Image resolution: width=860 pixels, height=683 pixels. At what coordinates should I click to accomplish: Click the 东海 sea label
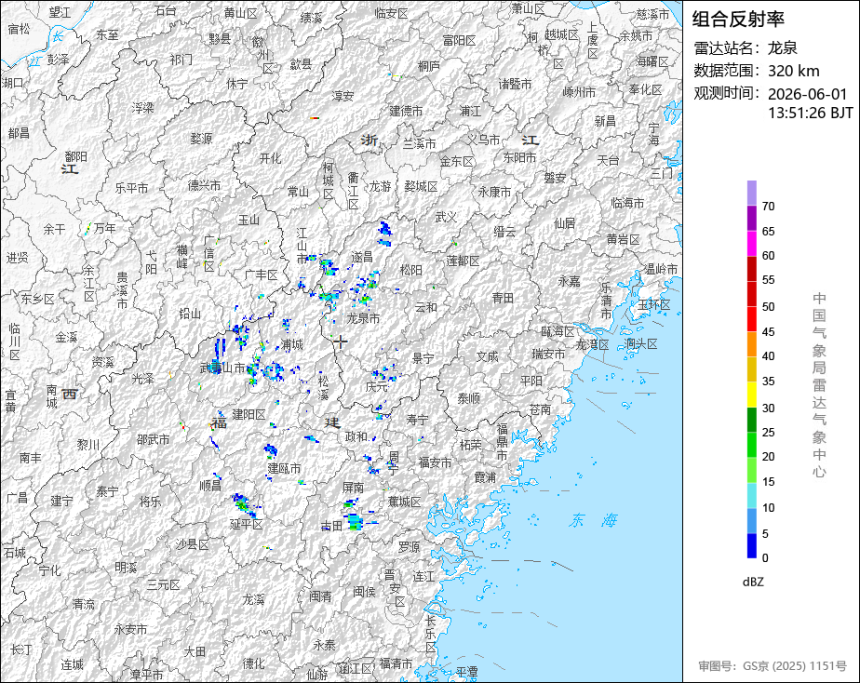[593, 520]
